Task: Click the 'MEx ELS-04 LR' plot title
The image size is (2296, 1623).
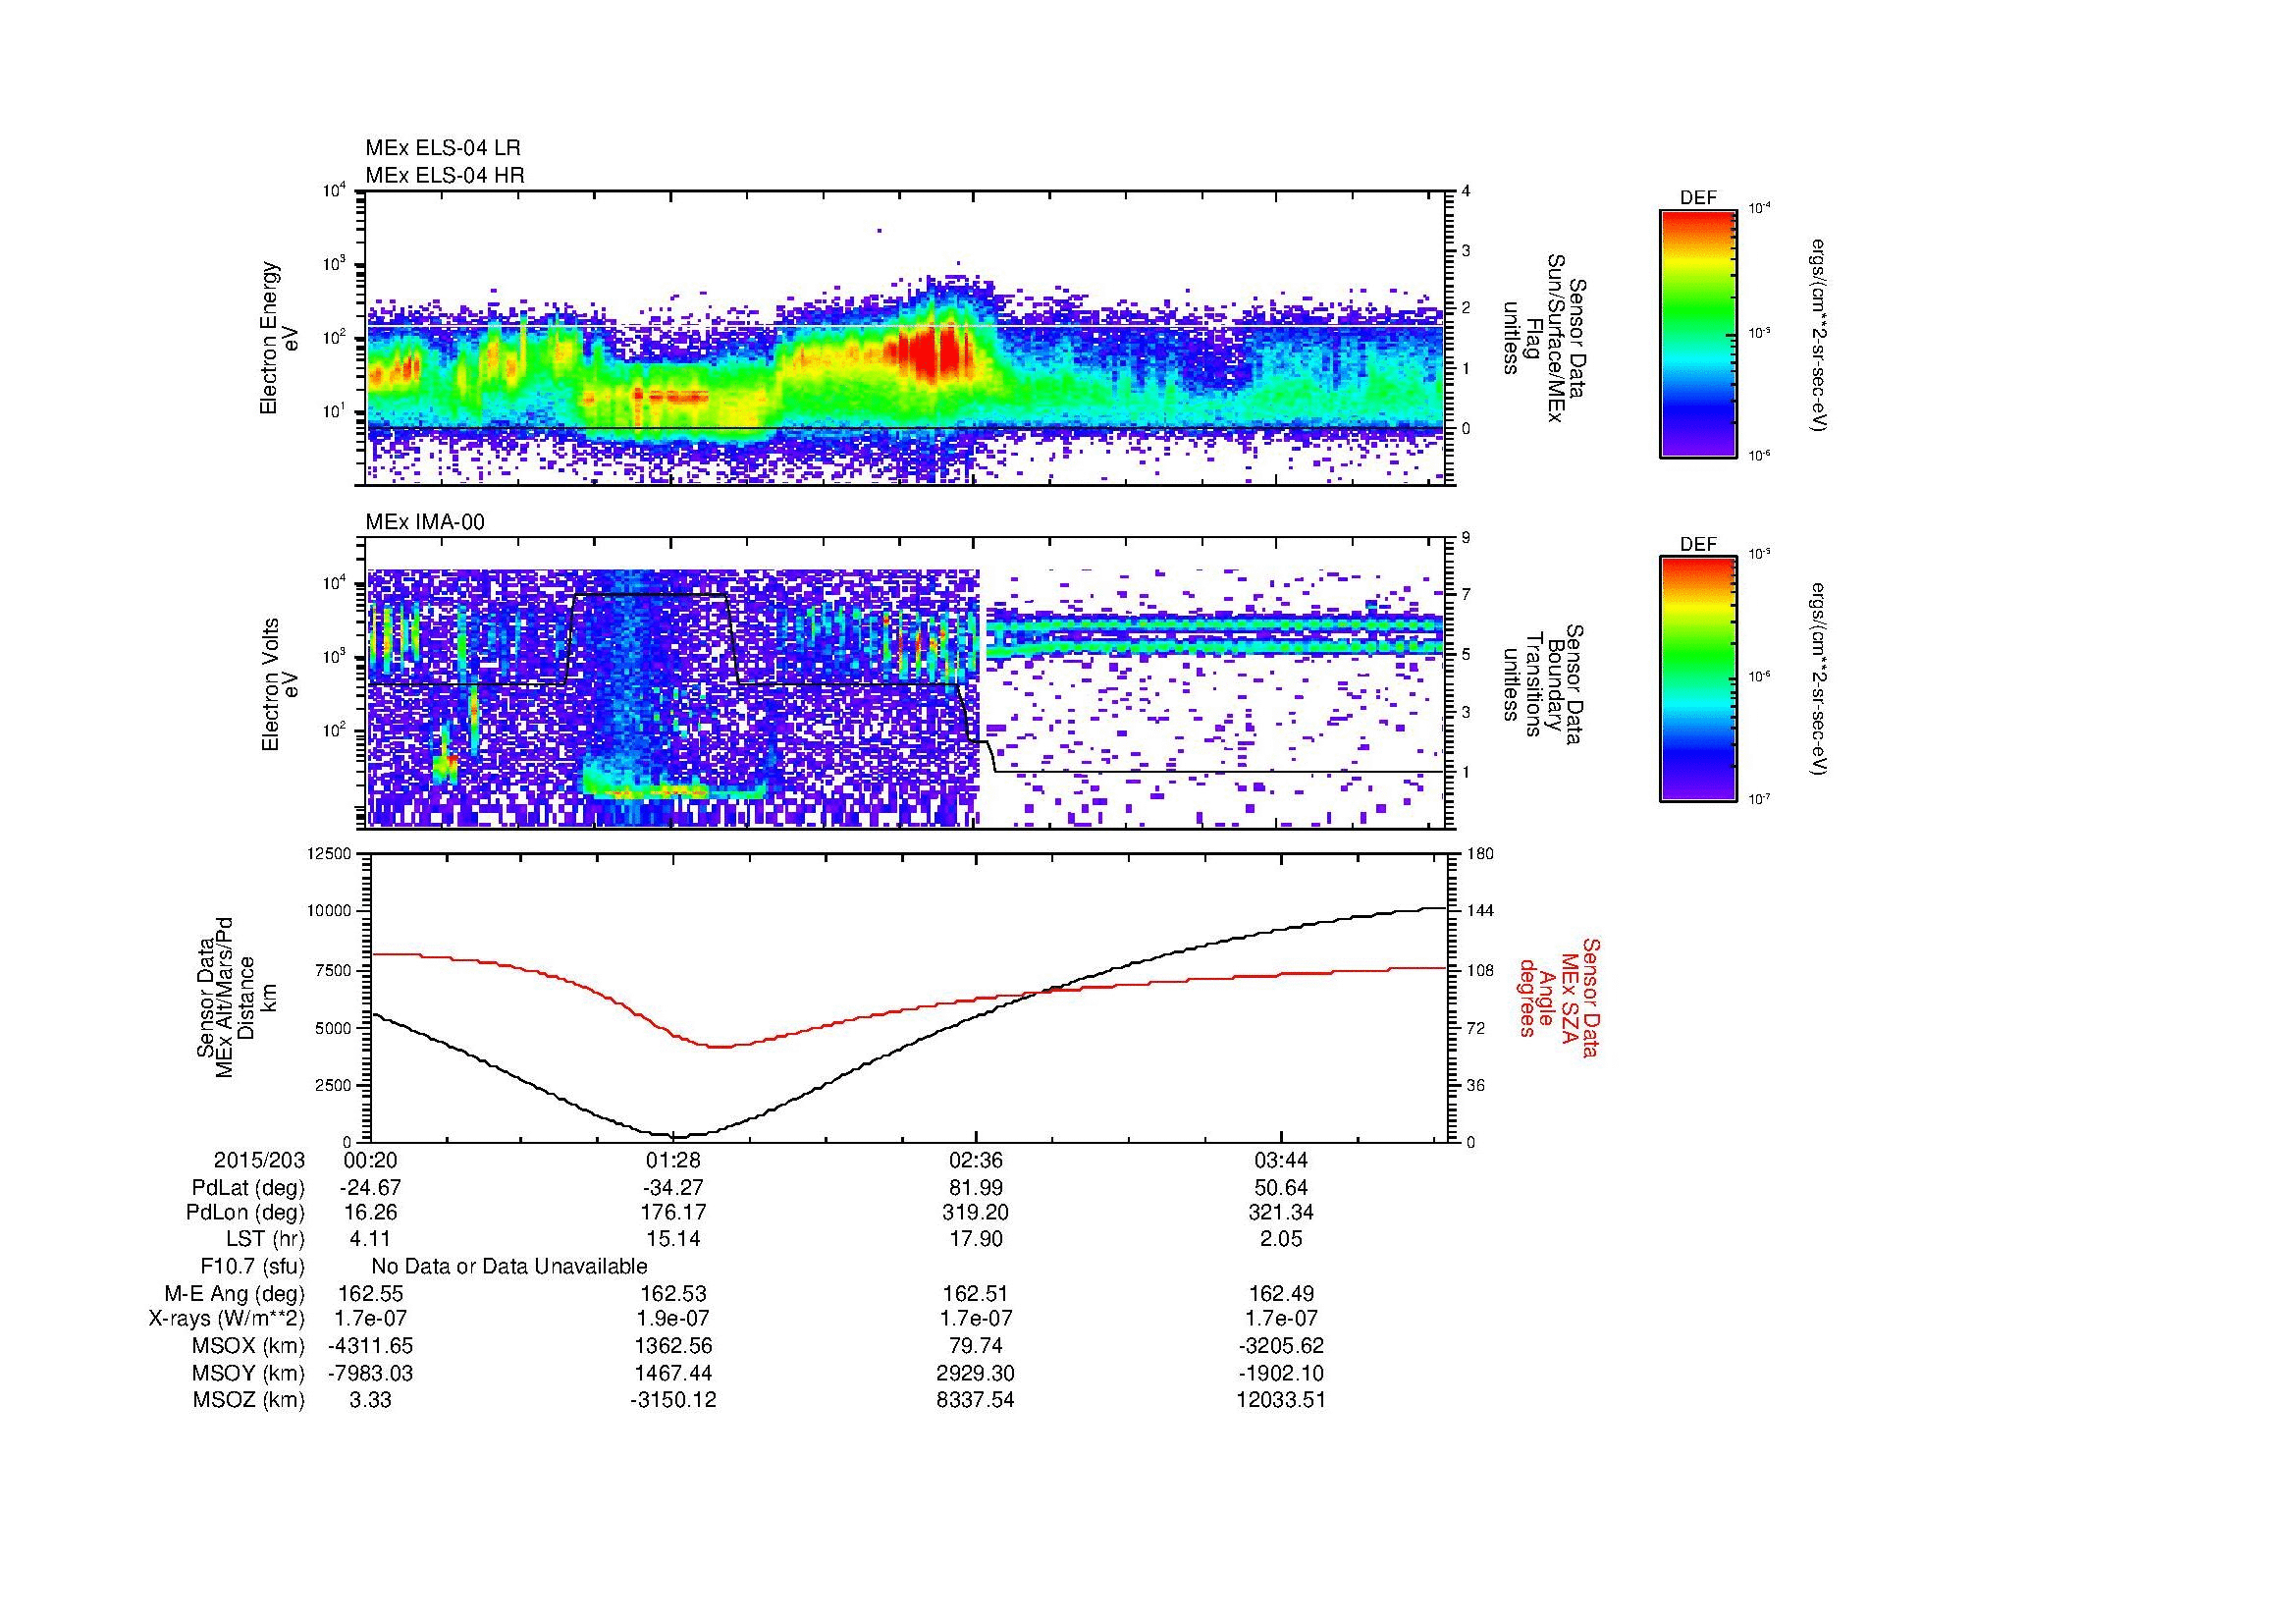Action: [443, 148]
